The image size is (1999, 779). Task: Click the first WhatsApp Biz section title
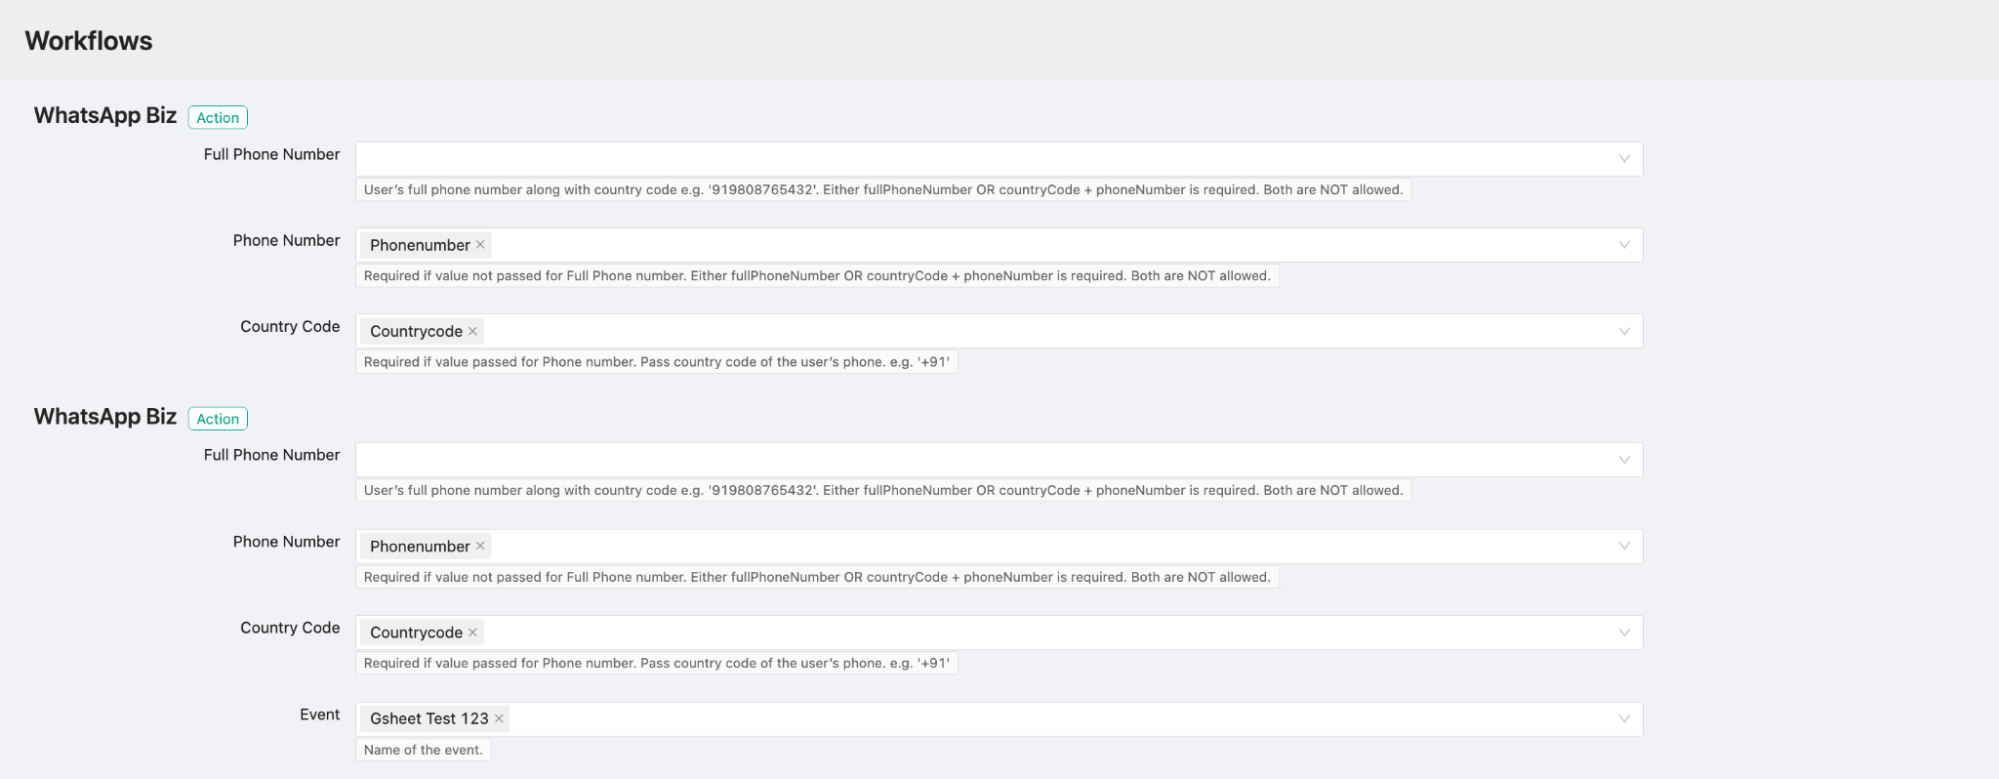pyautogui.click(x=105, y=116)
